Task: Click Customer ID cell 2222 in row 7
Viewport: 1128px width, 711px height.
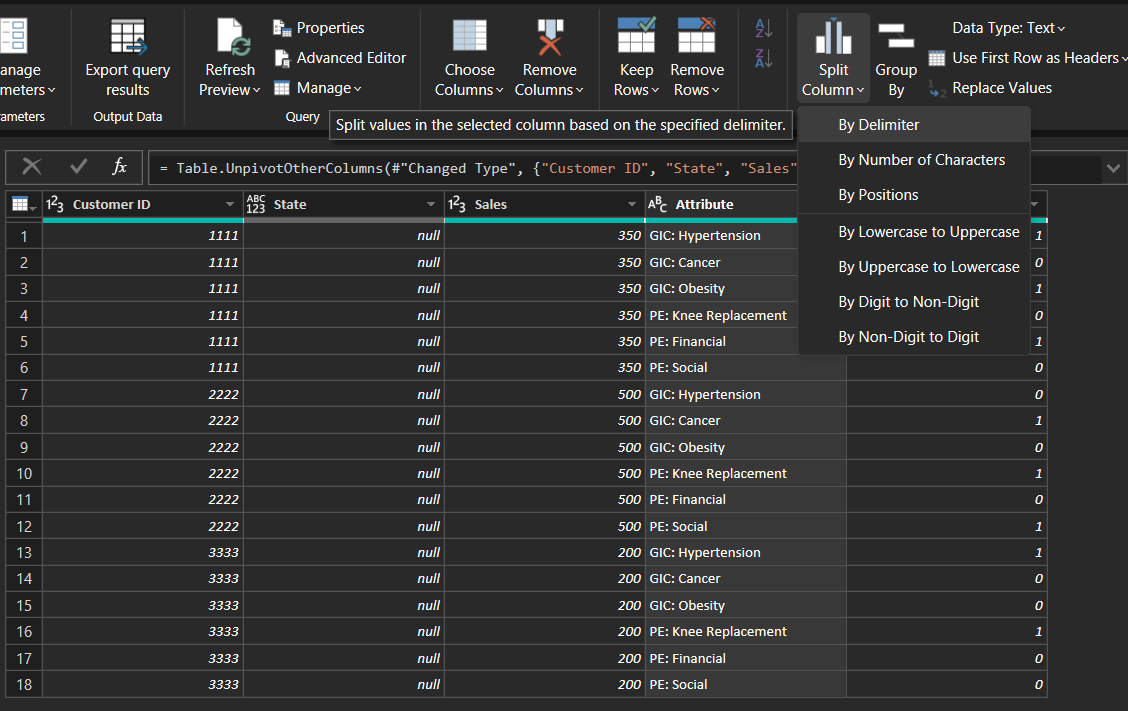Action: 143,394
